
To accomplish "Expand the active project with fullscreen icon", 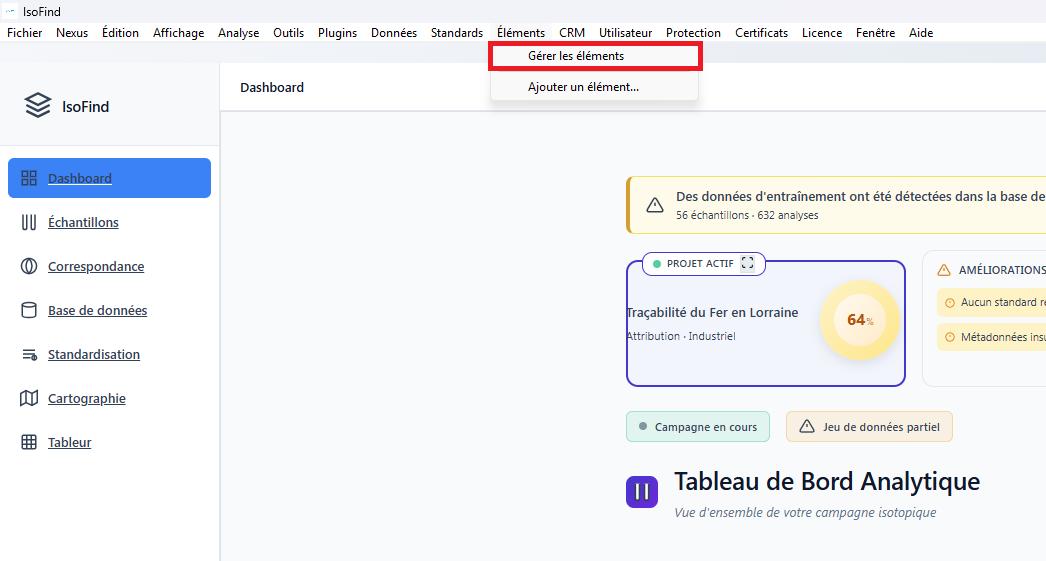I will point(747,264).
